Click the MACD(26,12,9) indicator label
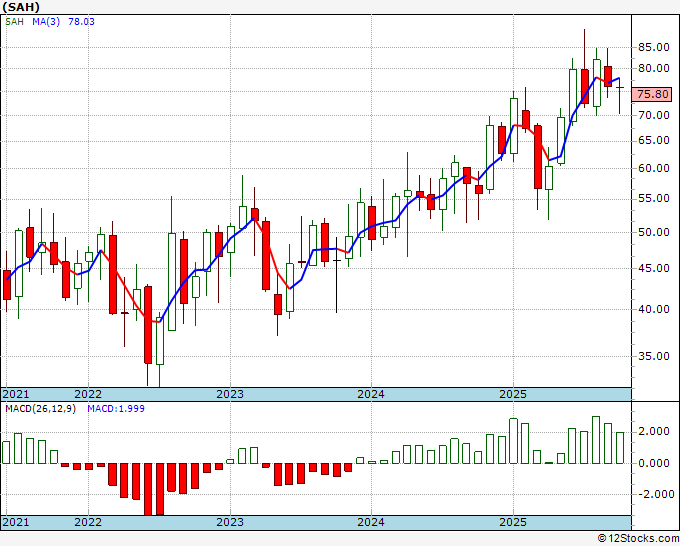Viewport: 680px width, 546px height. [x=41, y=409]
